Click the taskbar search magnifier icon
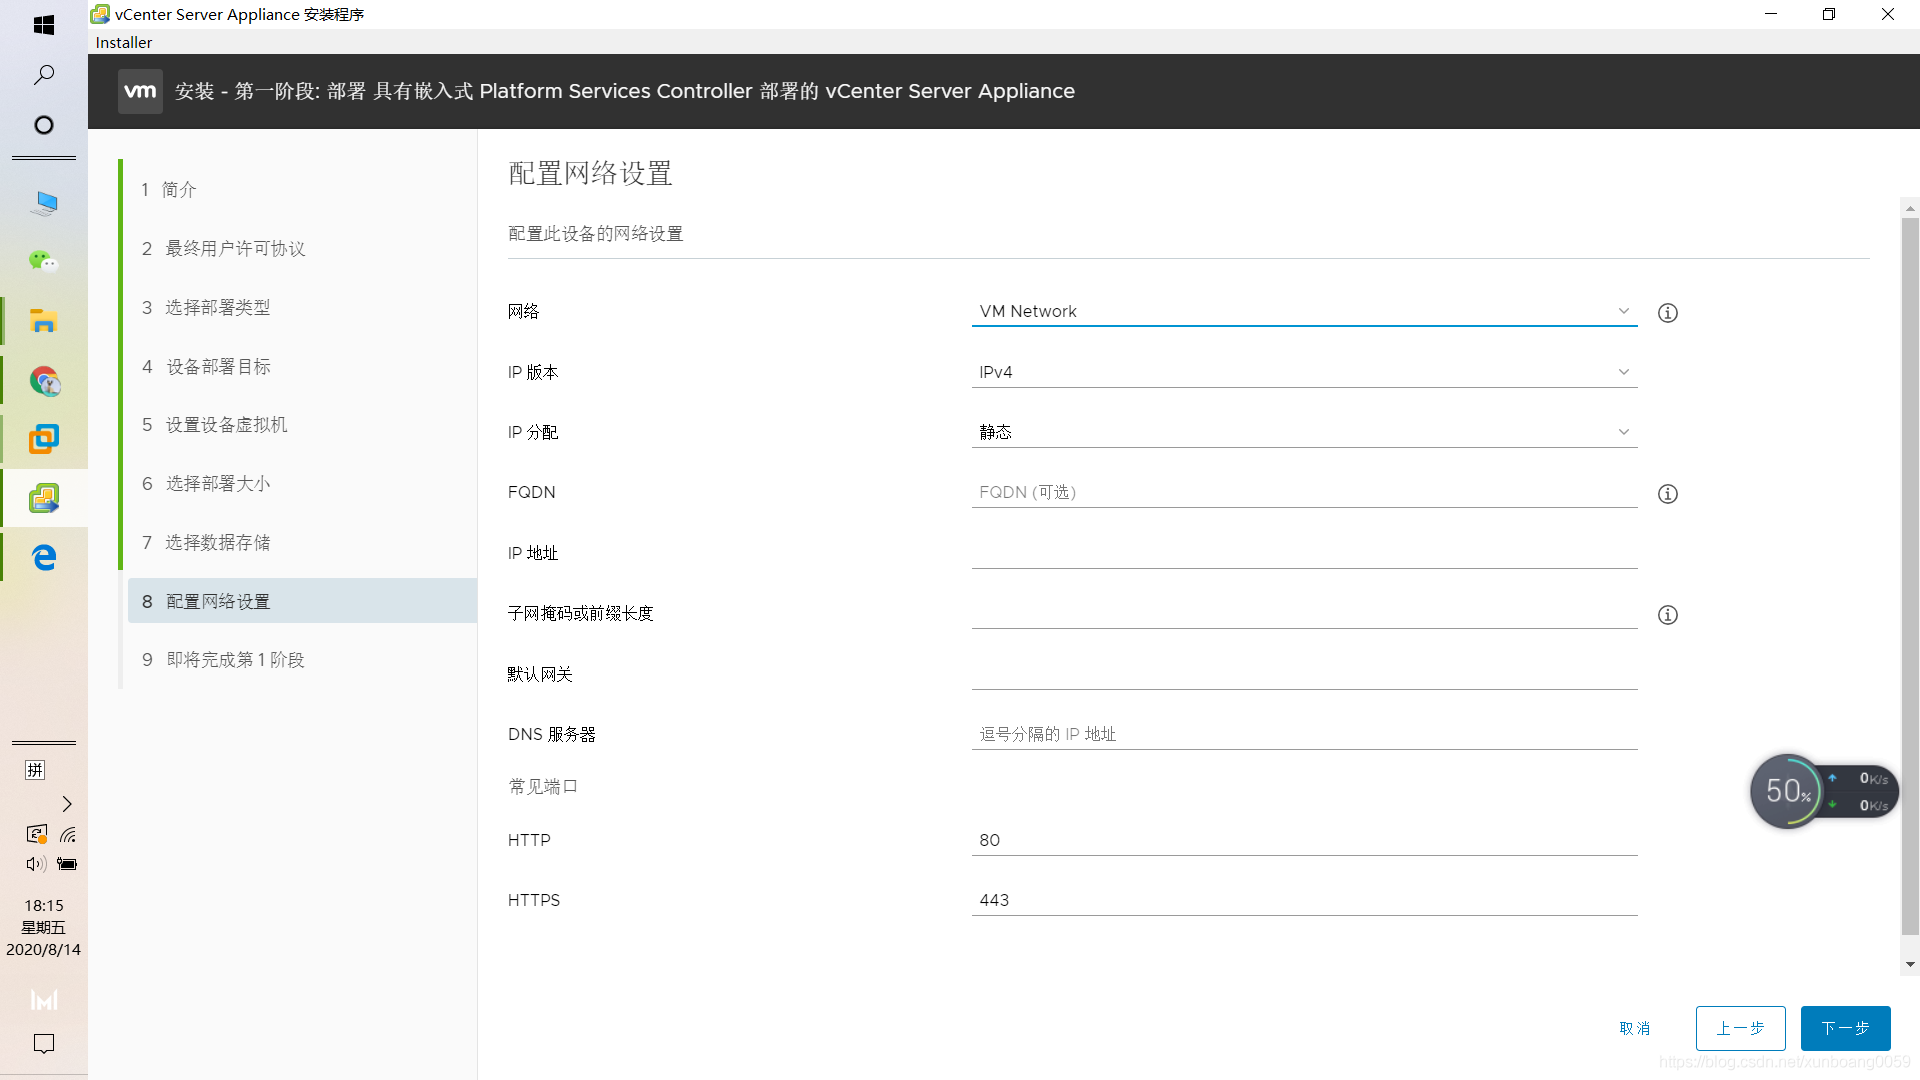This screenshot has height=1080, width=1920. coord(43,75)
